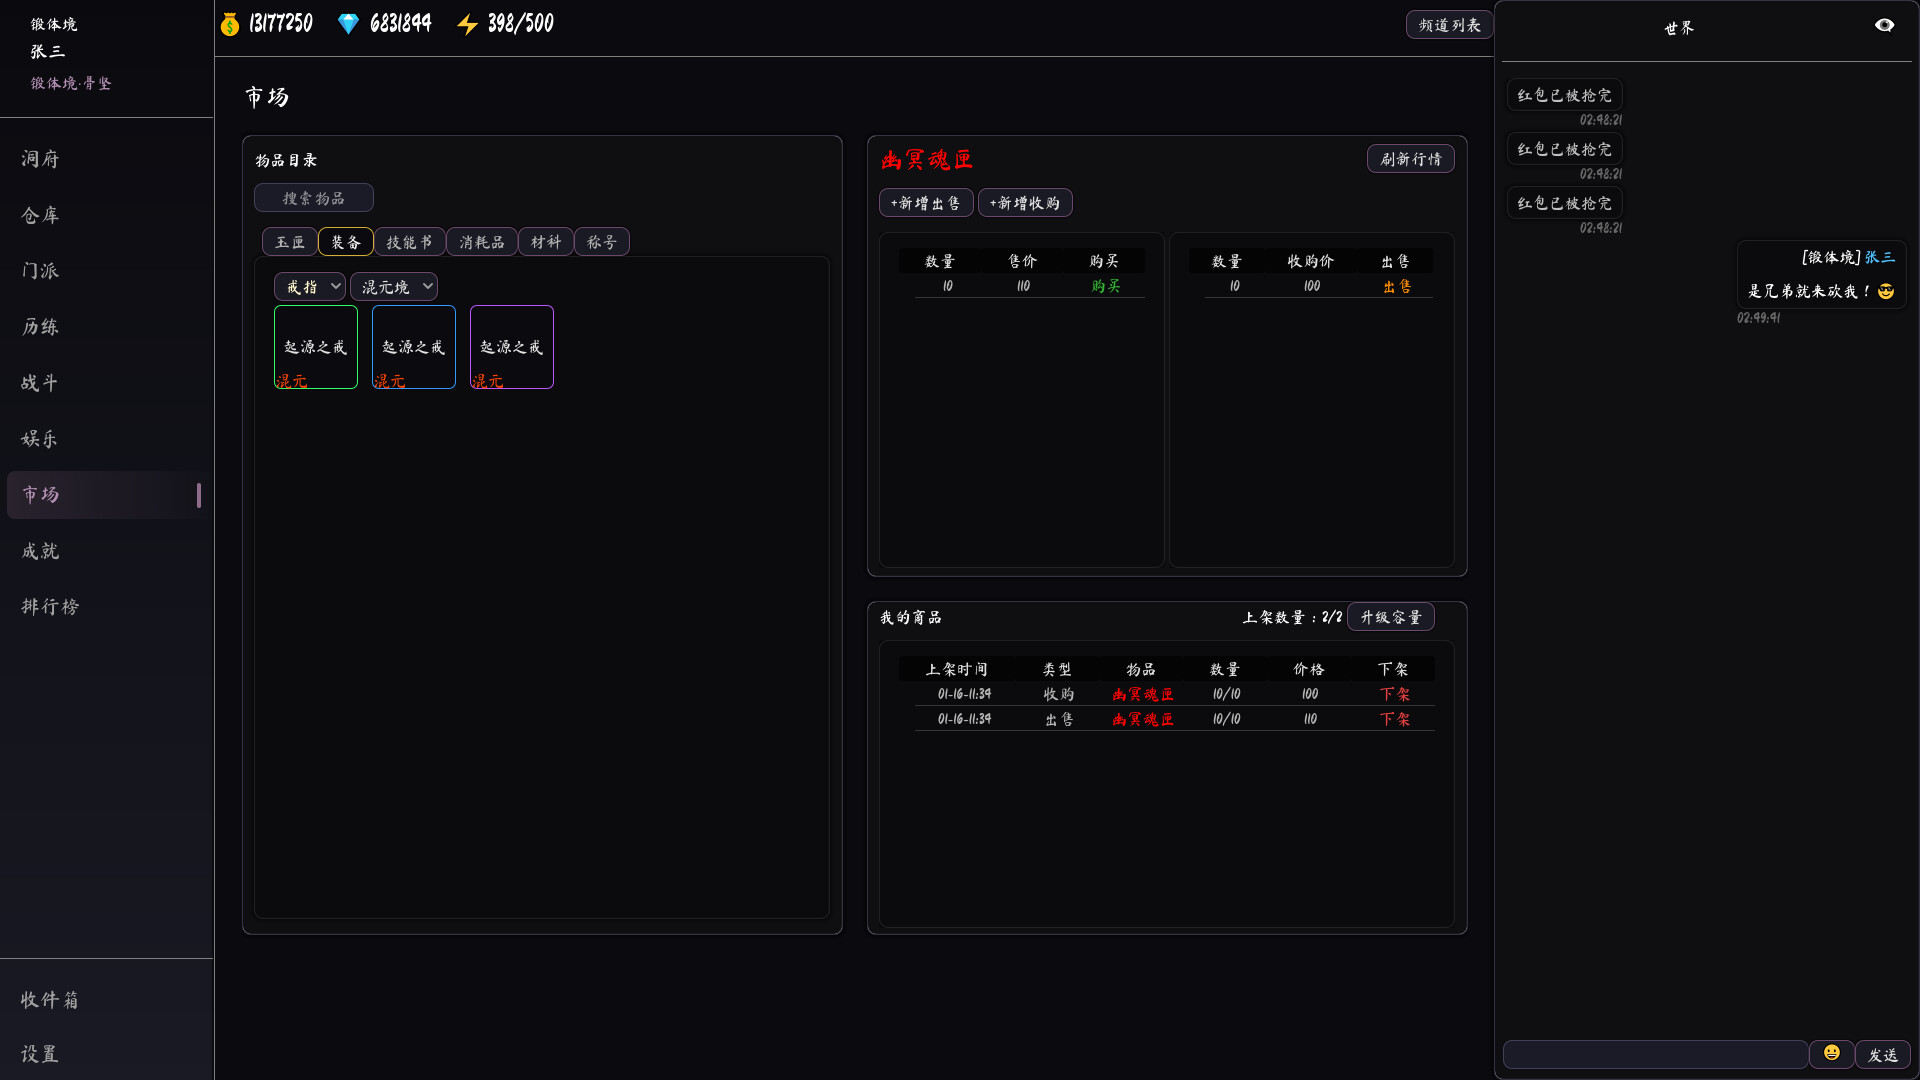The height and width of the screenshot is (1080, 1920).
Task: Click 下架 on the 收购 listing
Action: [x=1394, y=694]
